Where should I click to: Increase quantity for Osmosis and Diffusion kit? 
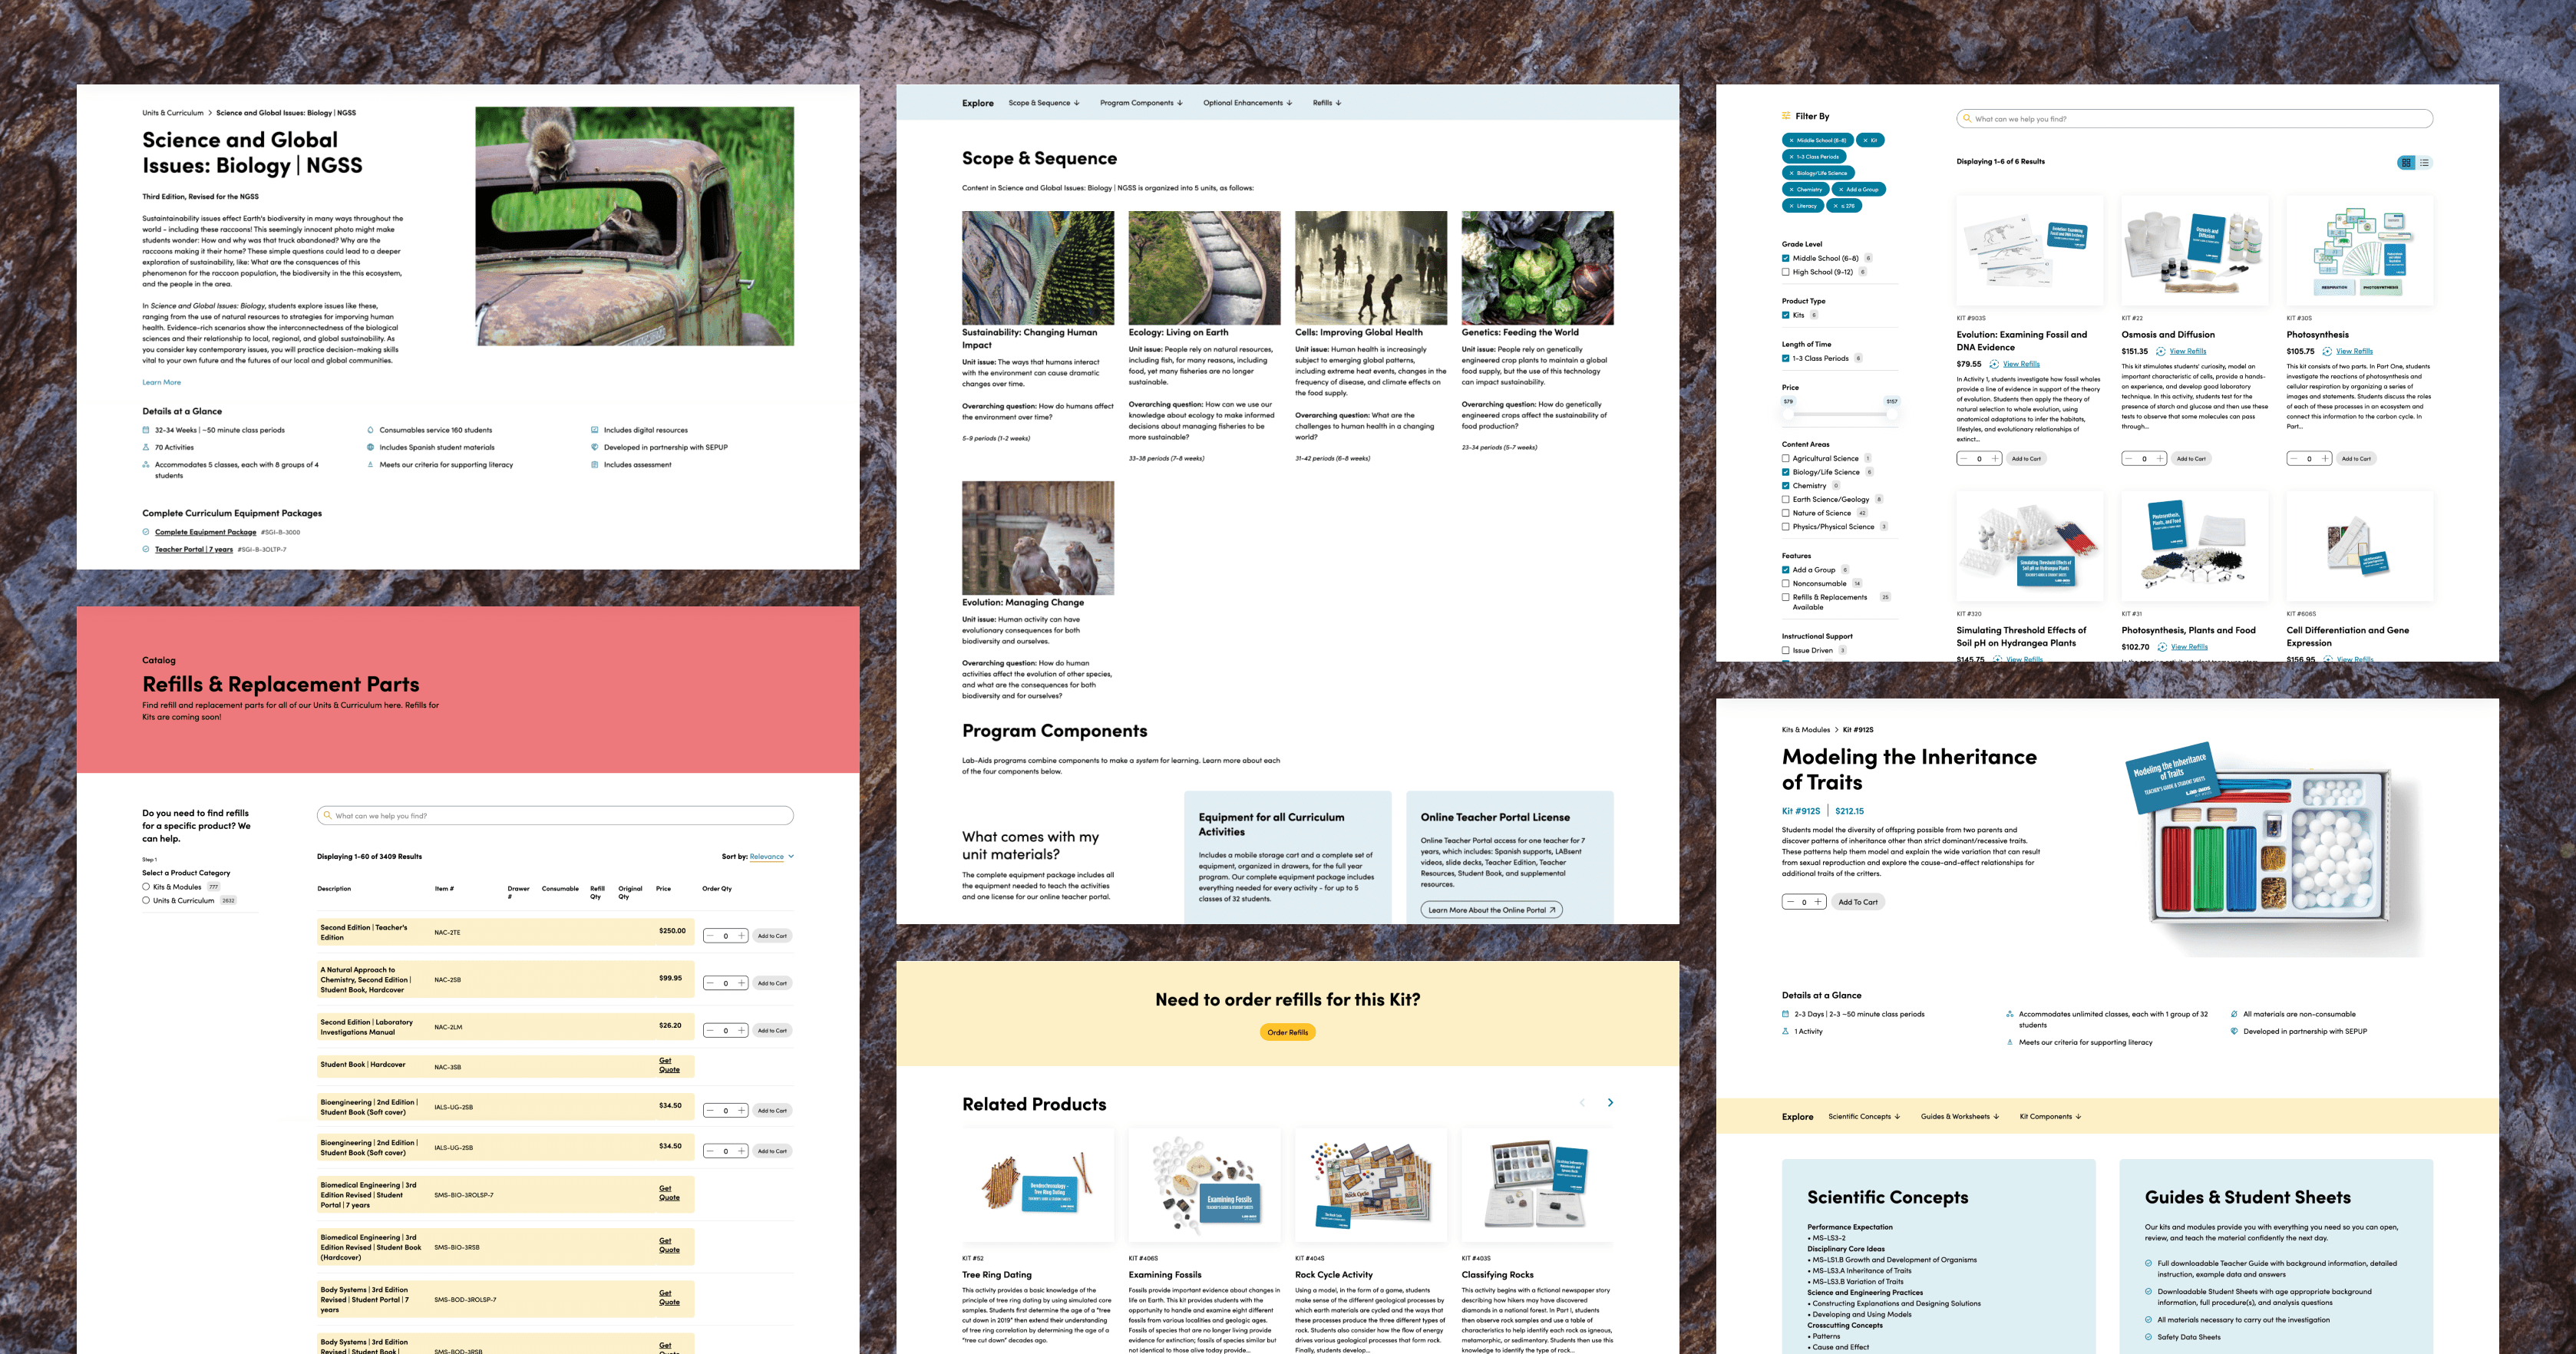(x=2160, y=459)
